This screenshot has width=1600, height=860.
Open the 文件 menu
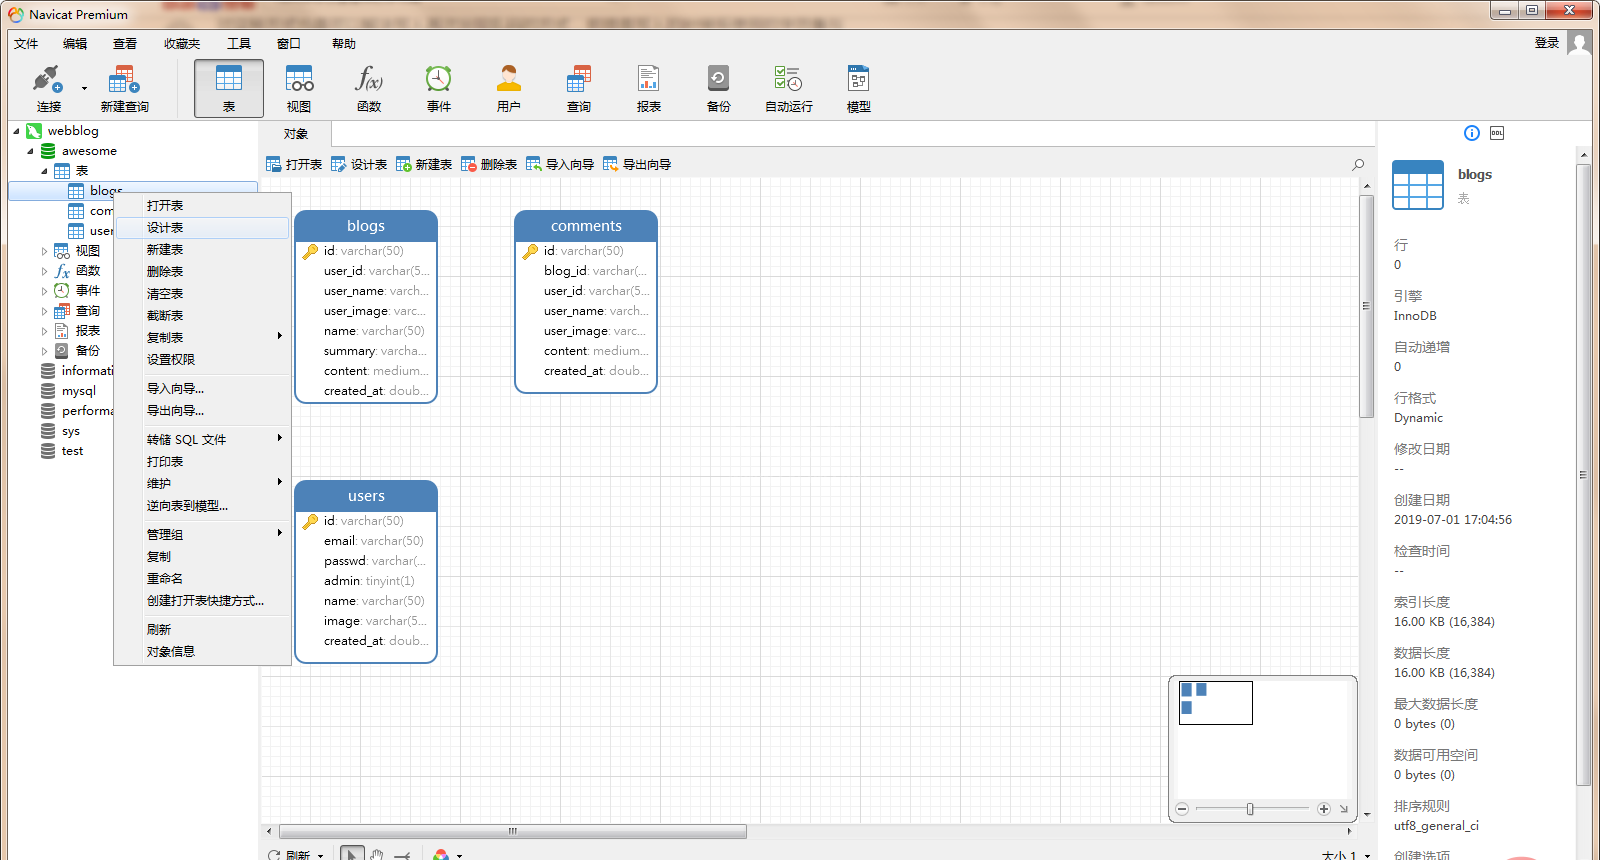[x=26, y=44]
